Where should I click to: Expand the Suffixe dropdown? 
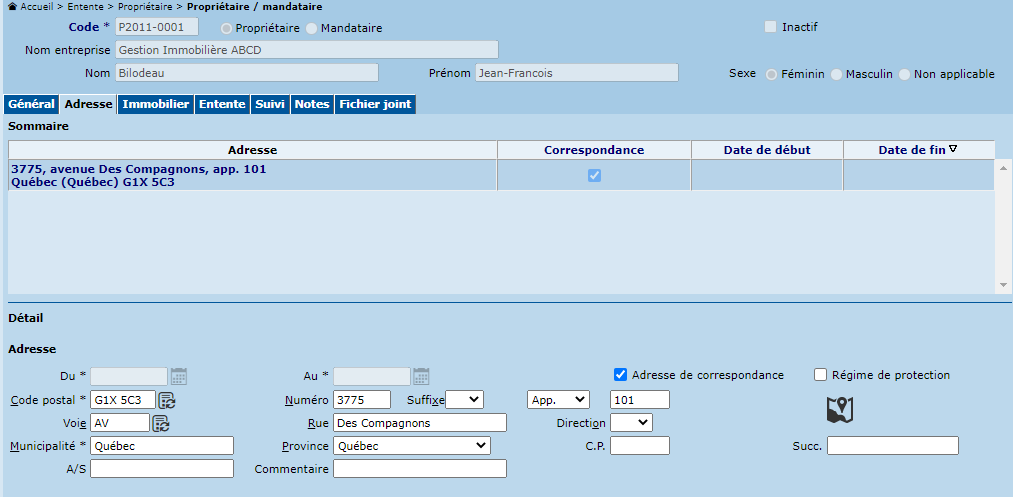tap(464, 400)
